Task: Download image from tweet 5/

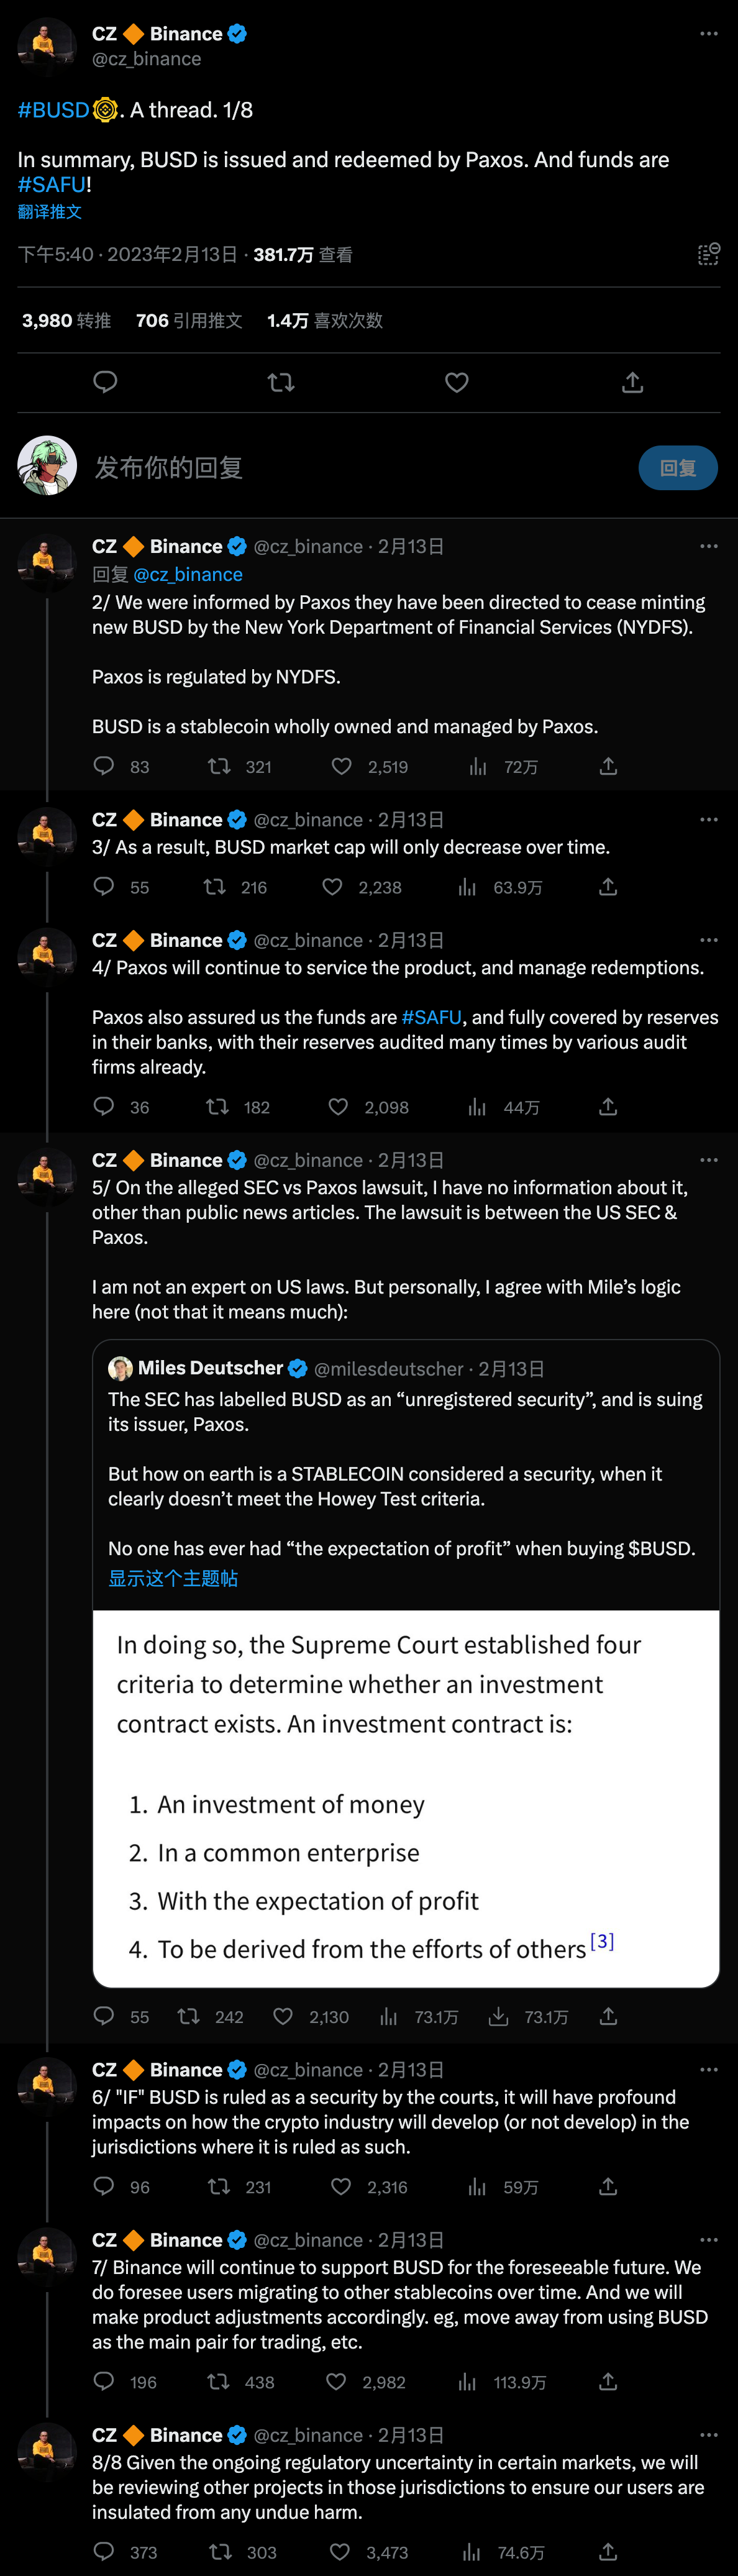Action: (x=498, y=2017)
